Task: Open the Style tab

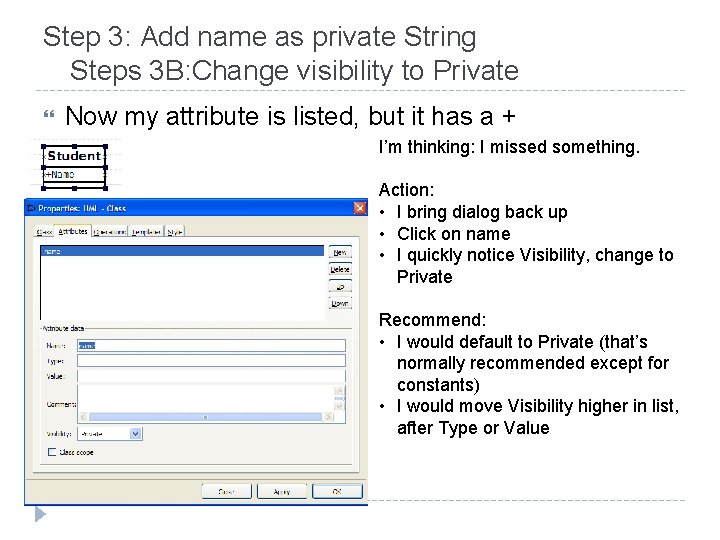Action: click(x=174, y=232)
